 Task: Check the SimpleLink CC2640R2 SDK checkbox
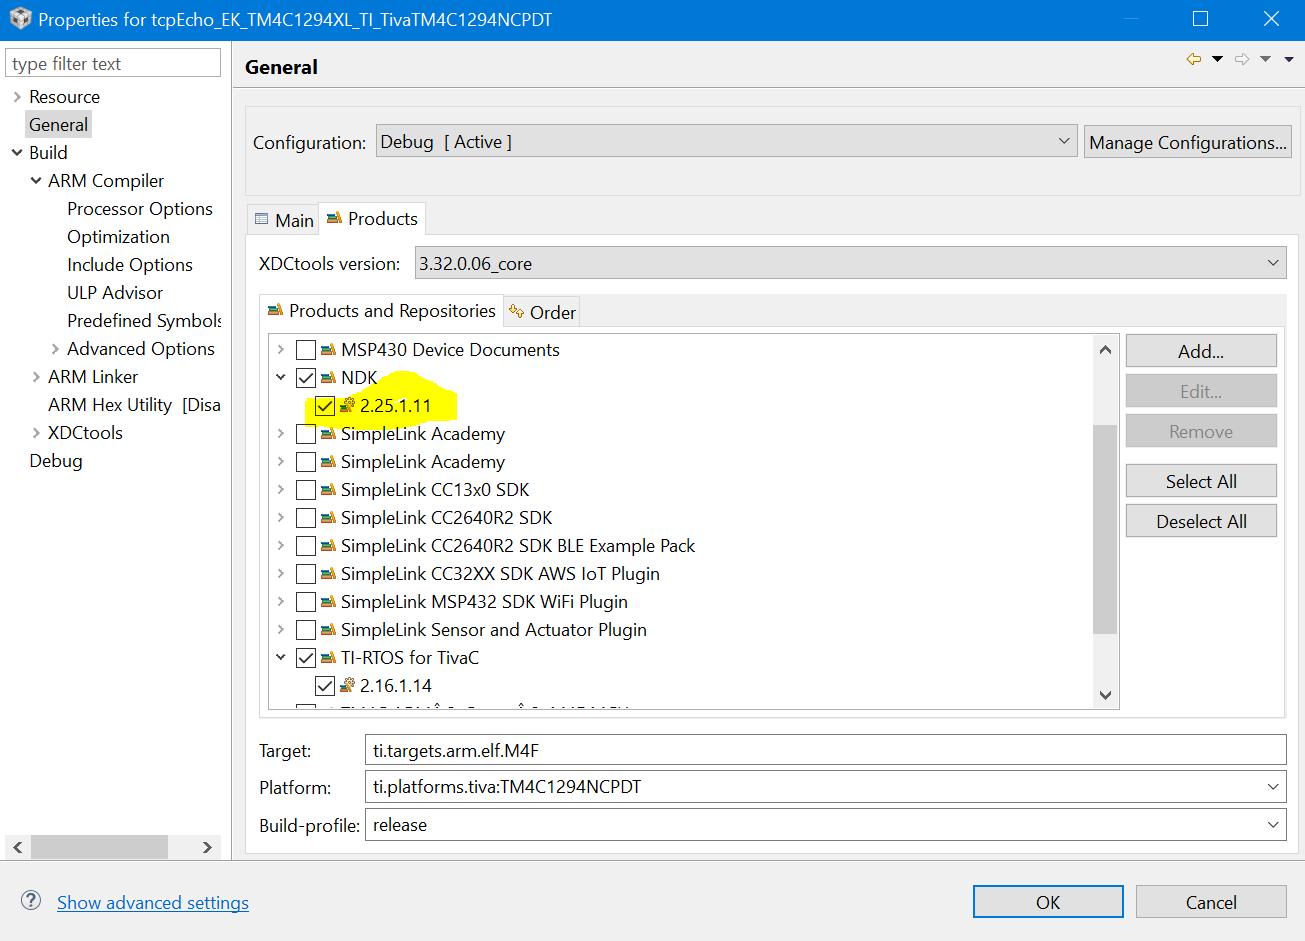click(306, 518)
